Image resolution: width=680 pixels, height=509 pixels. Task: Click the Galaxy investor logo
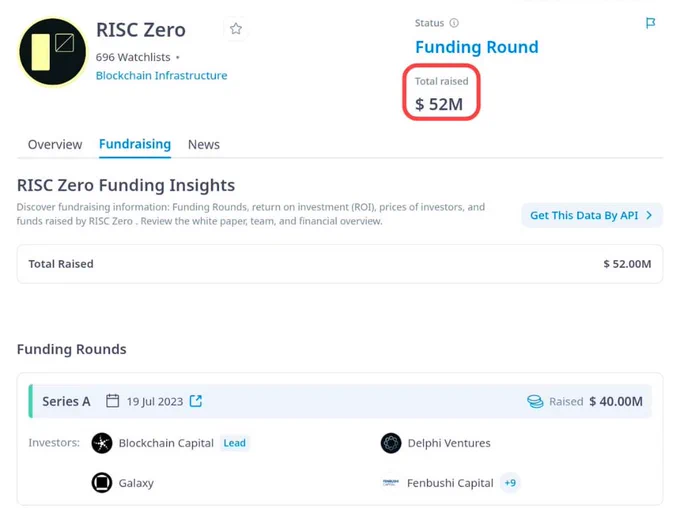click(102, 483)
